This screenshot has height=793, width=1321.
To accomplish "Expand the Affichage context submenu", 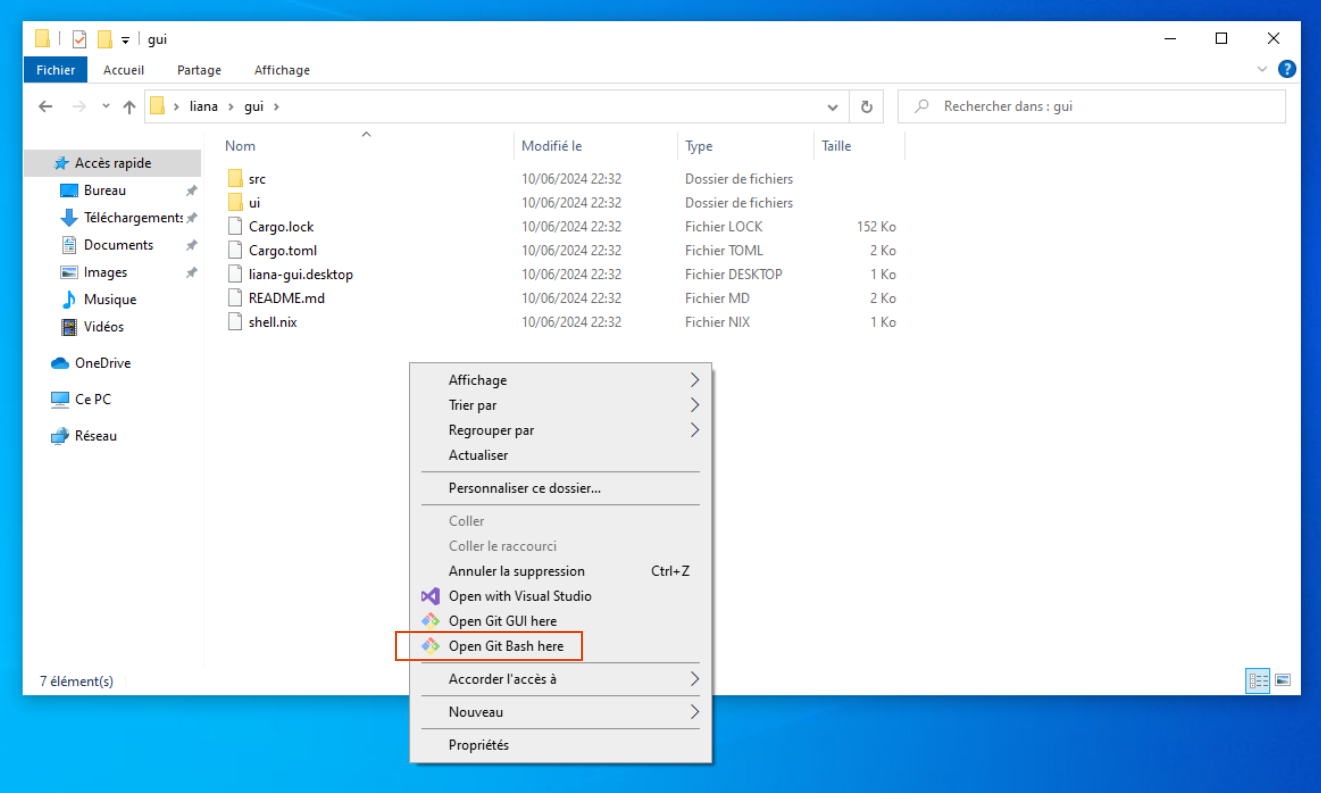I will tap(561, 380).
